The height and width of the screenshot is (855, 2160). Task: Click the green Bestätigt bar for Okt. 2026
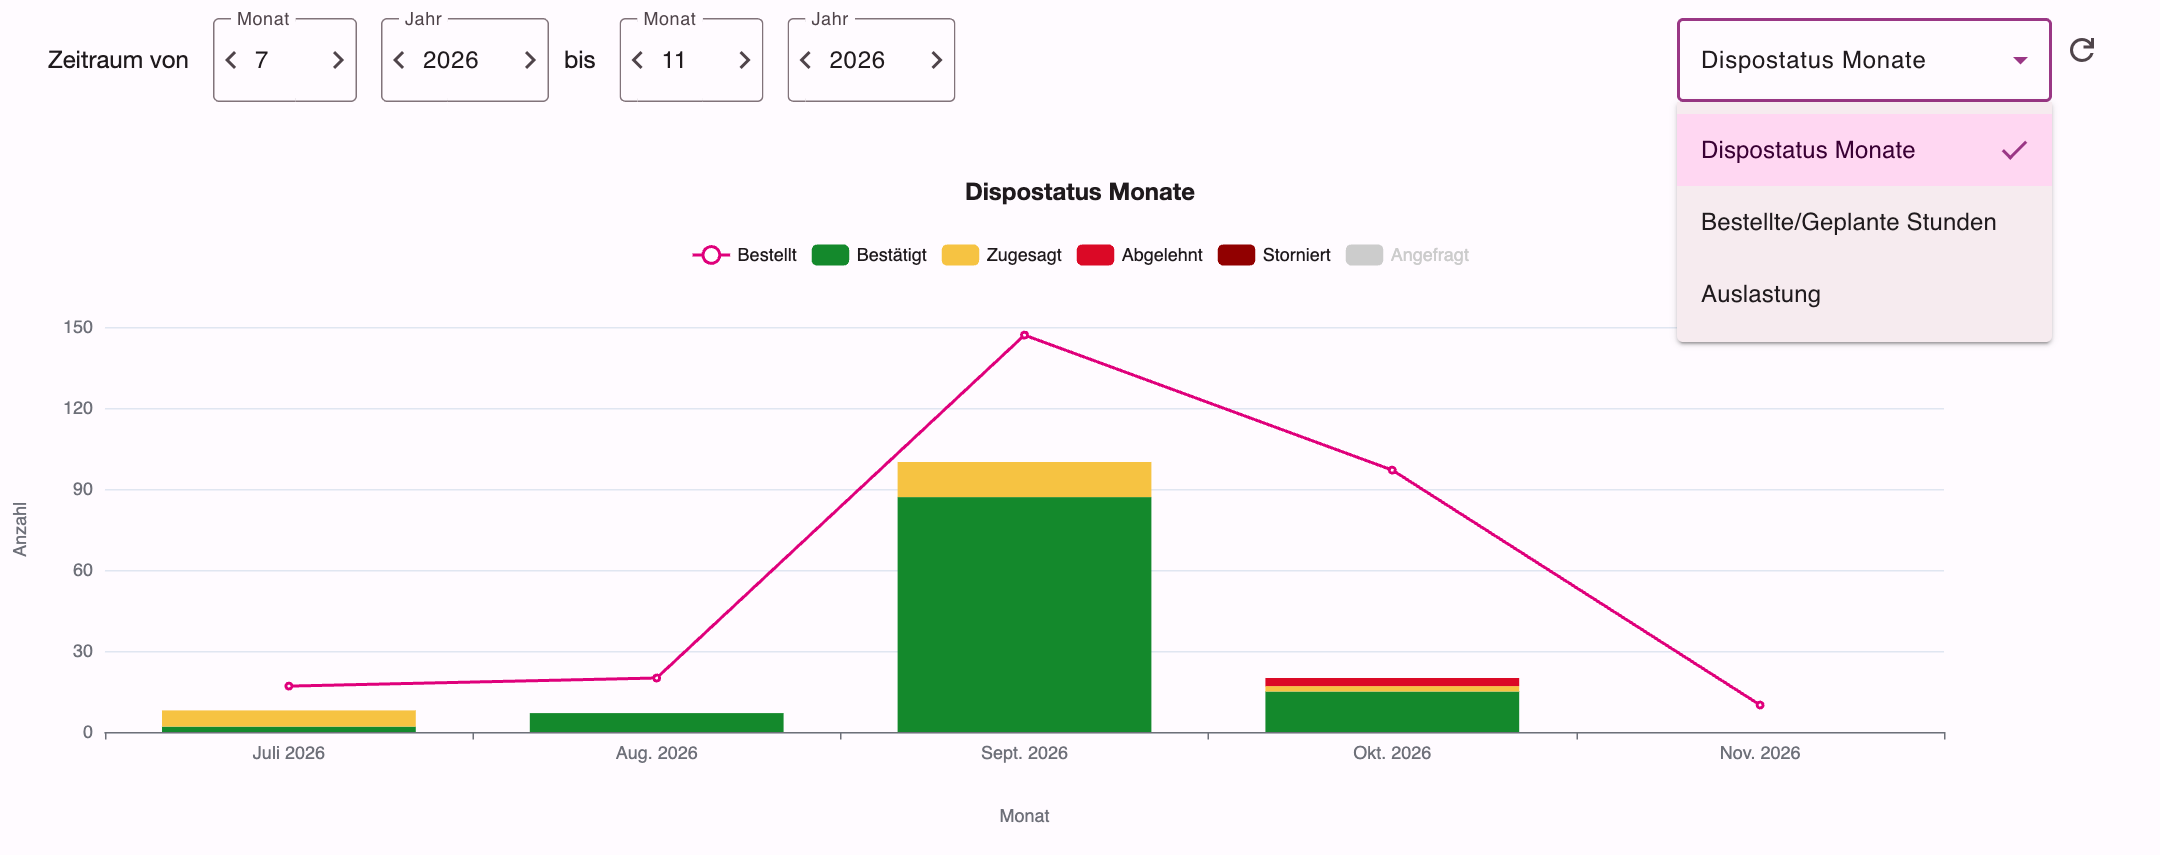1392,712
